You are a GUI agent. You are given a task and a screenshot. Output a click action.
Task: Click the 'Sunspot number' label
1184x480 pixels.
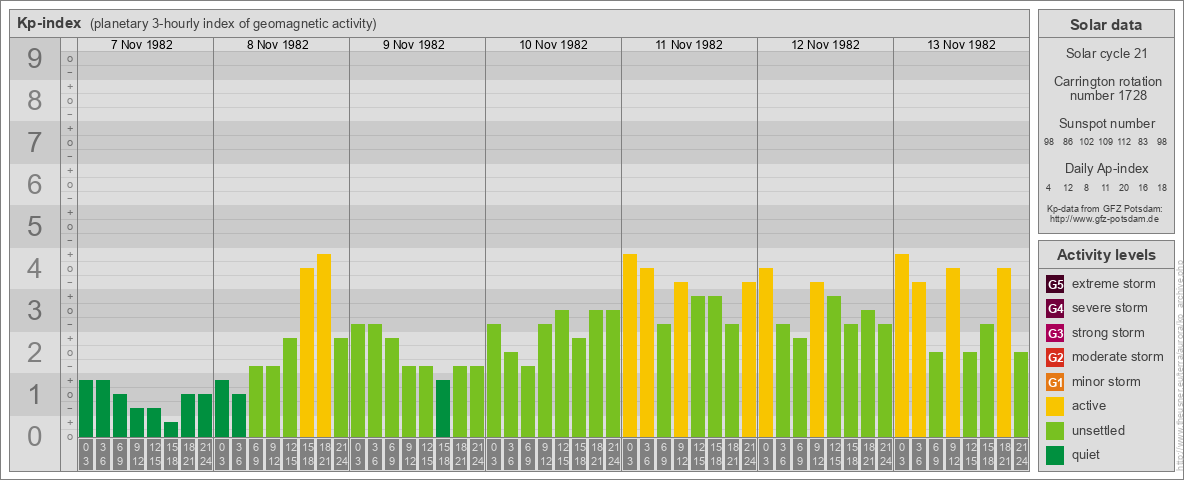click(x=1106, y=124)
